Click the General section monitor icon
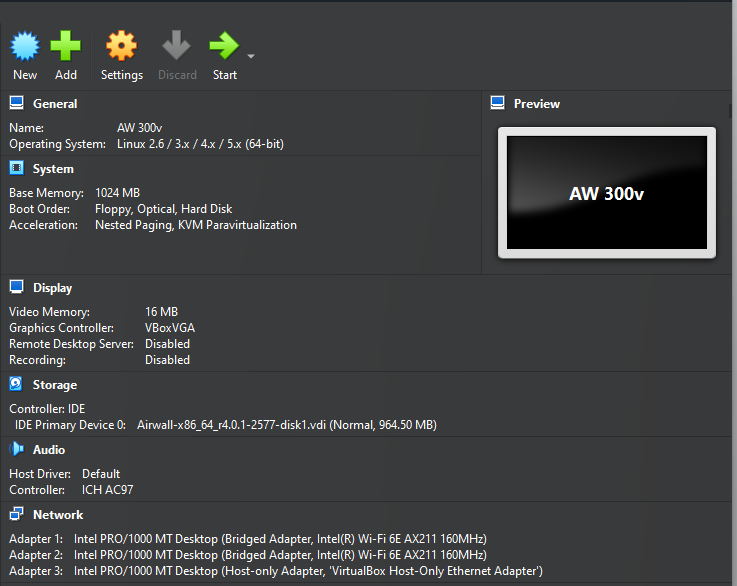The image size is (737, 586). coord(16,103)
